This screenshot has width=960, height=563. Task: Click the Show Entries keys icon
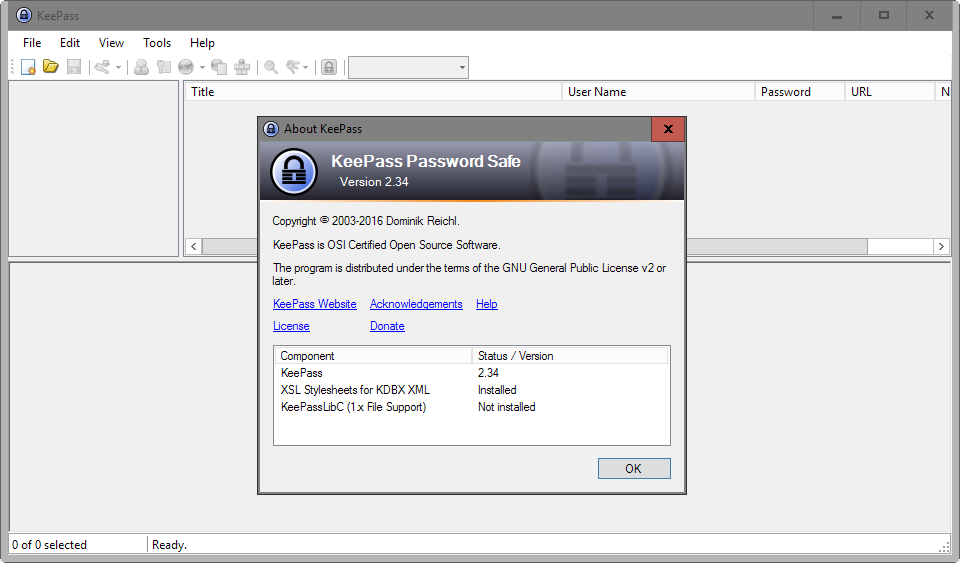tap(293, 67)
